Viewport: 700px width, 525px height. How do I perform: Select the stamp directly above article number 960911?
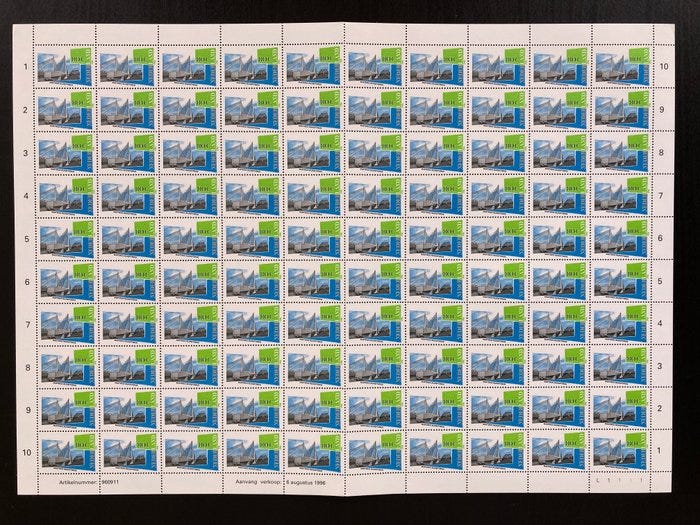point(130,452)
